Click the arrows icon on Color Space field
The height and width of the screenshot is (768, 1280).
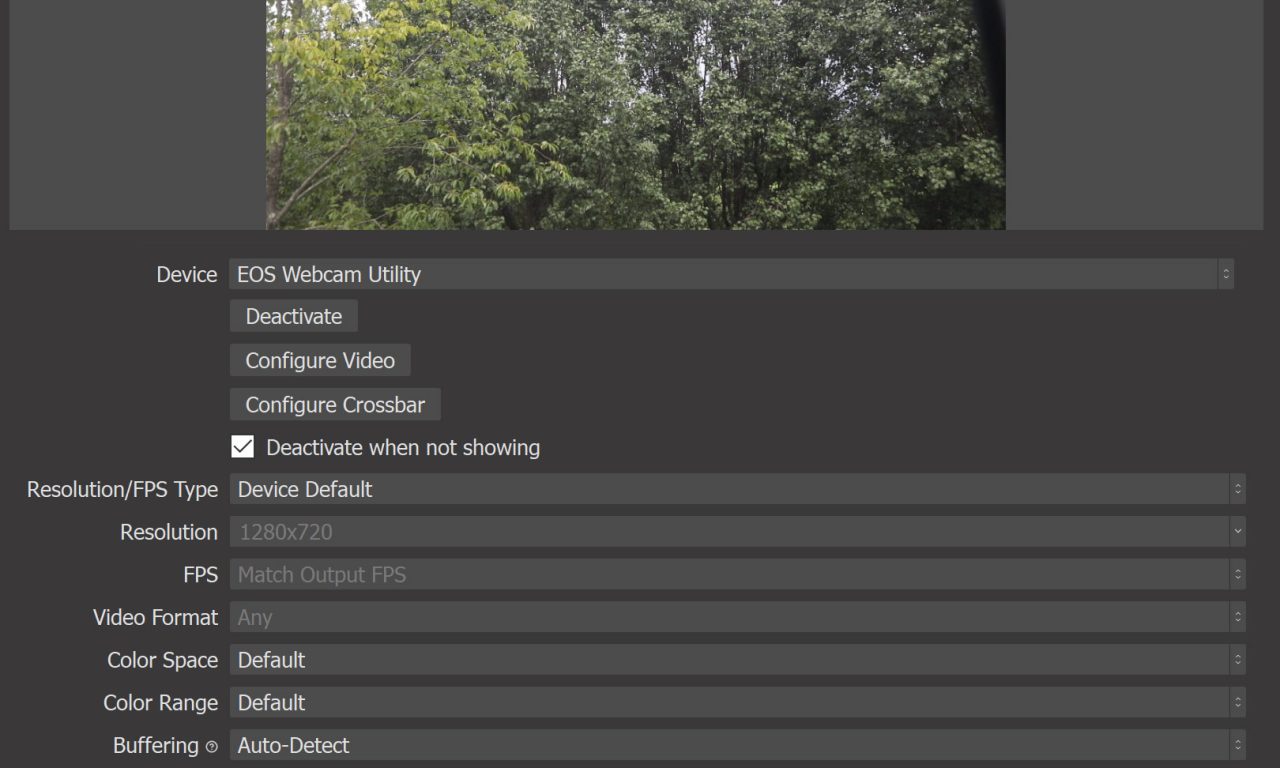(x=1238, y=660)
